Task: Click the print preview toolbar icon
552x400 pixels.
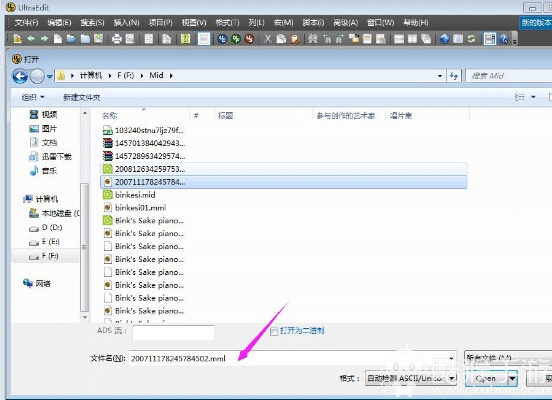Action: coord(130,38)
